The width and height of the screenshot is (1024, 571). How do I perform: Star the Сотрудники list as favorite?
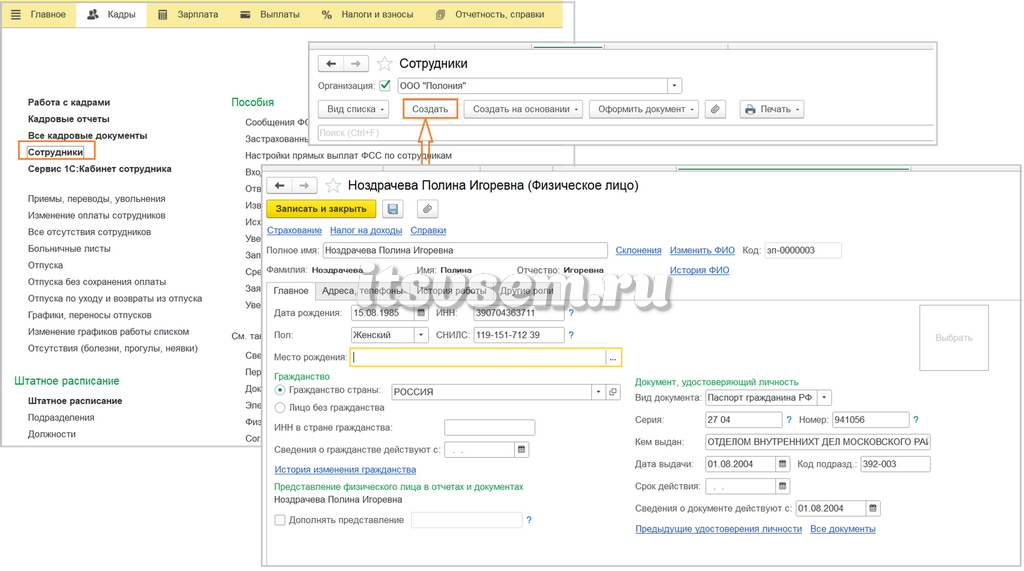tap(385, 63)
